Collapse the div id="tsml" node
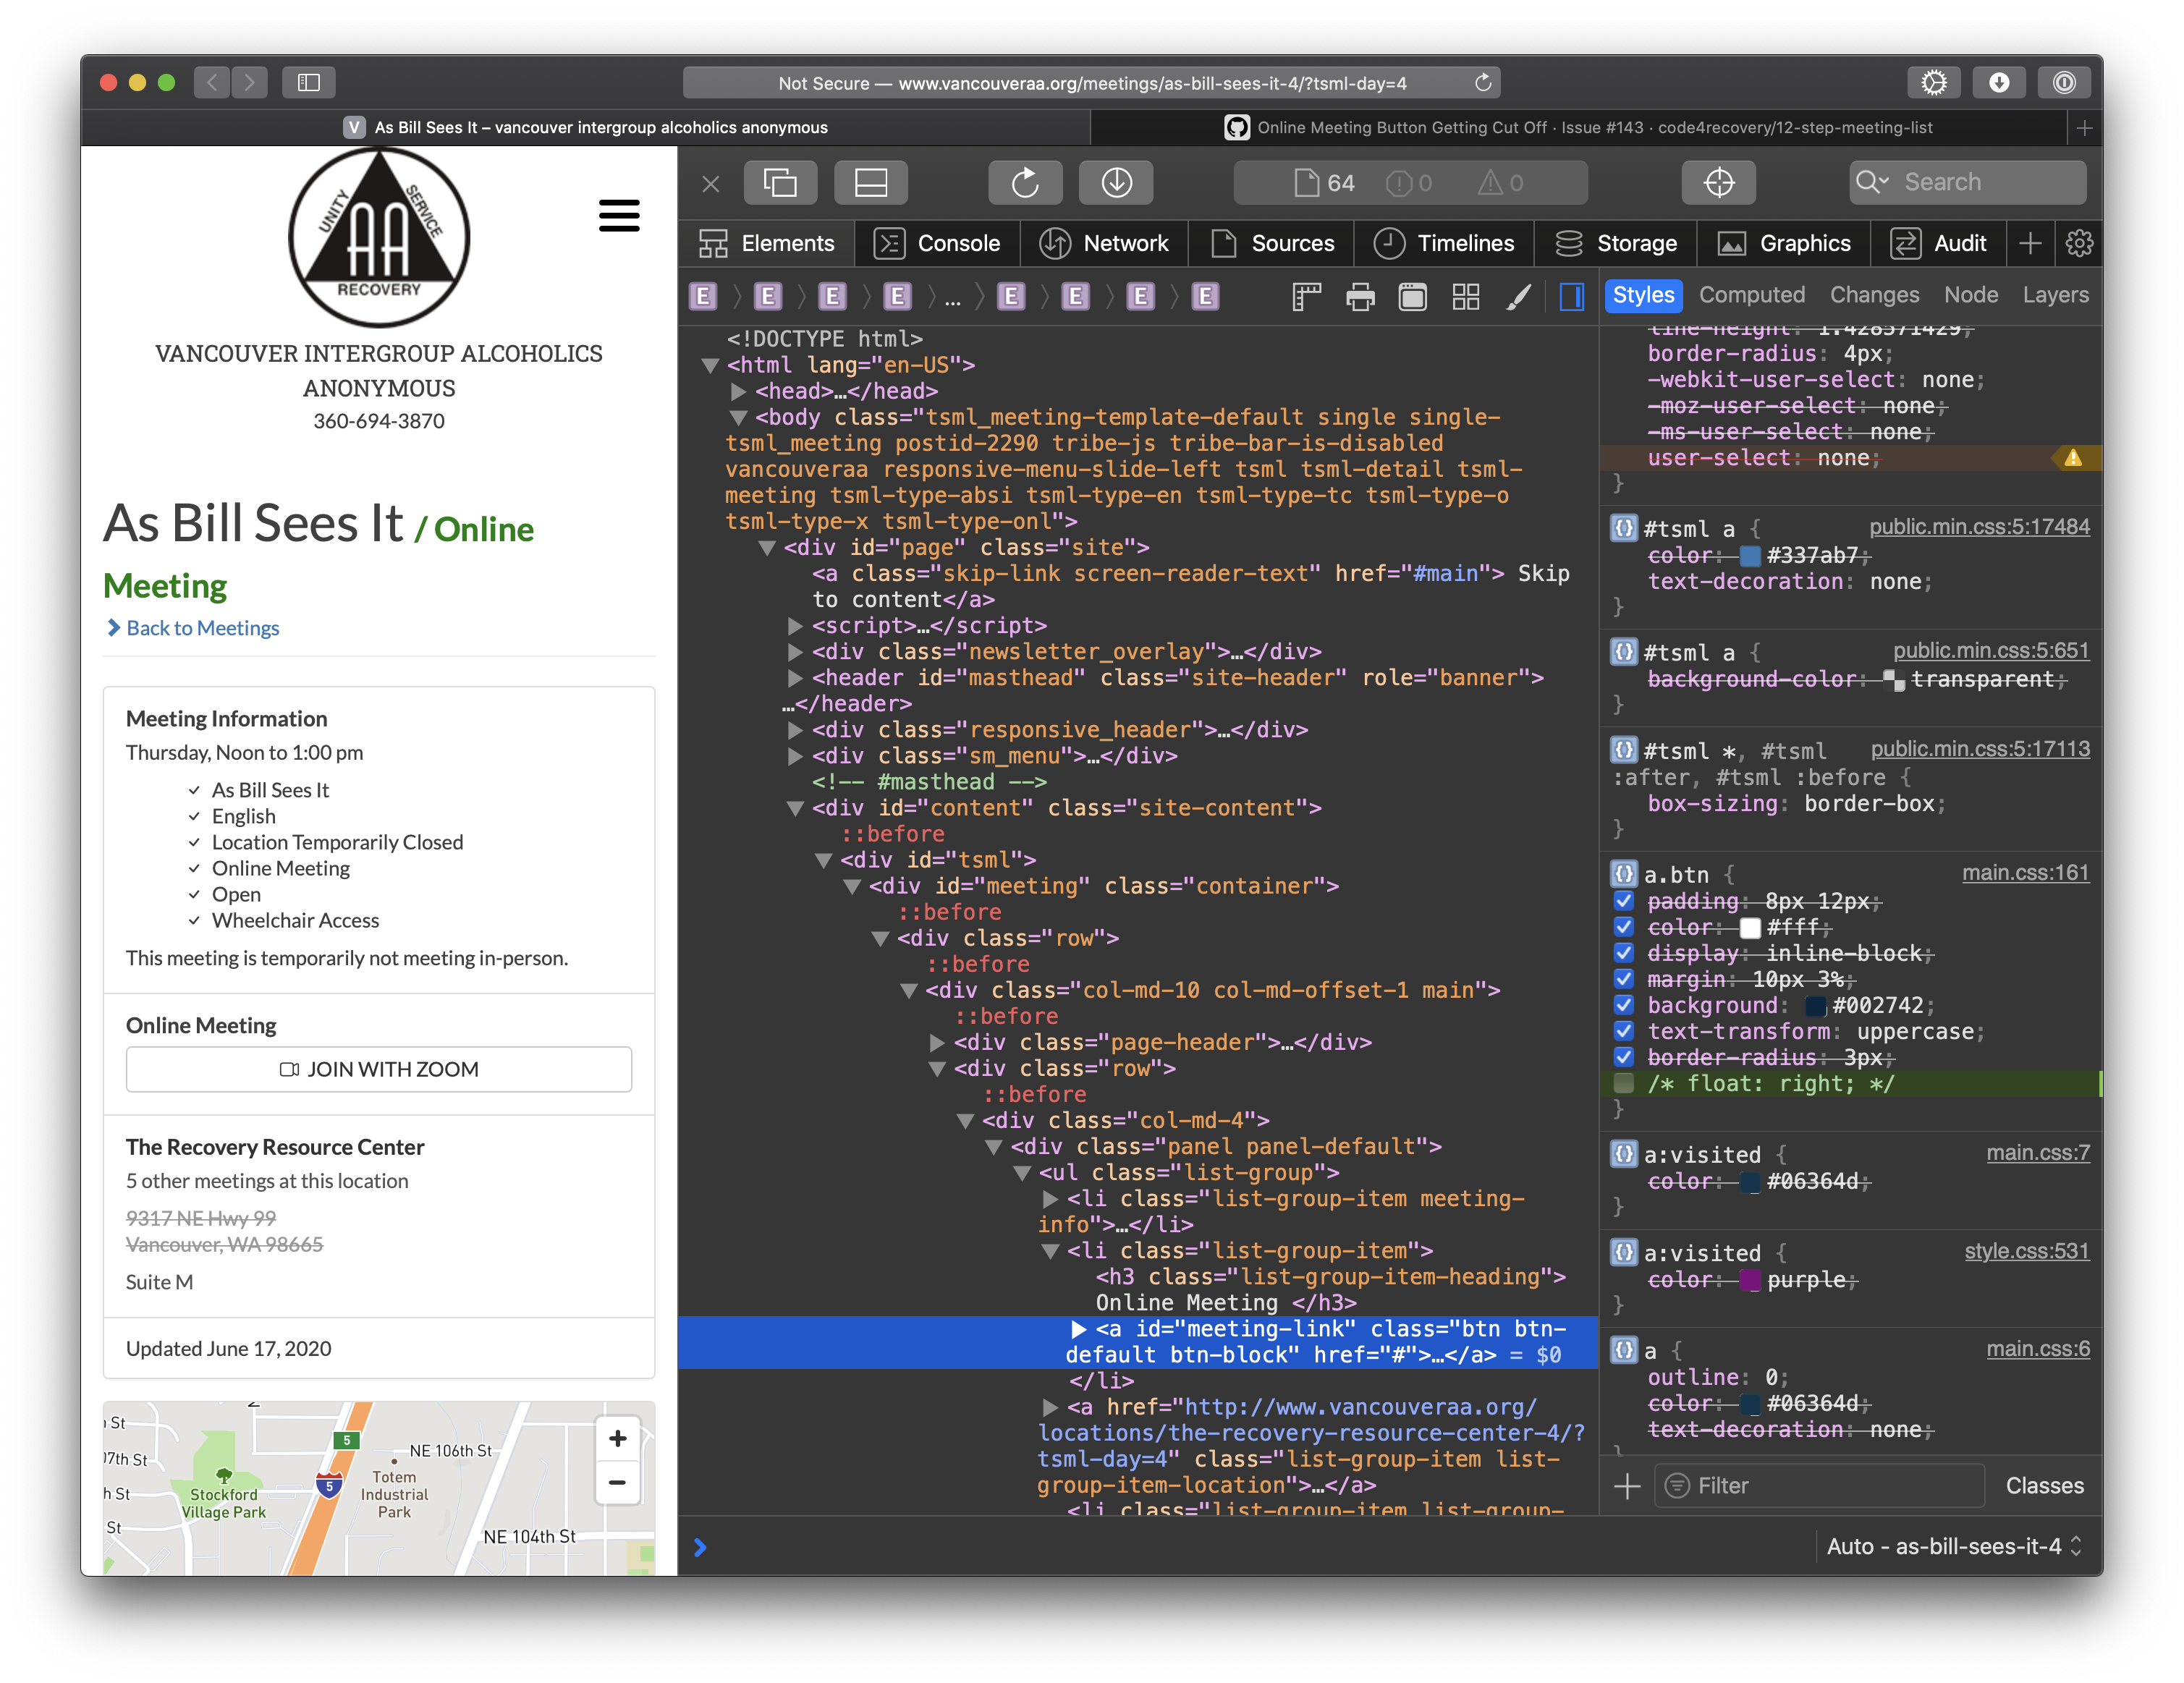2184x1683 pixels. tap(823, 860)
